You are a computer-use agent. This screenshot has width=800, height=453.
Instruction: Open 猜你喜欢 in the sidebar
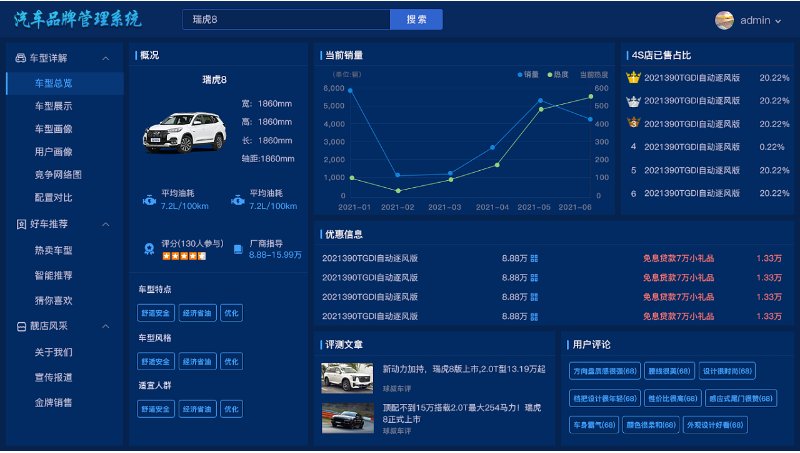54,301
